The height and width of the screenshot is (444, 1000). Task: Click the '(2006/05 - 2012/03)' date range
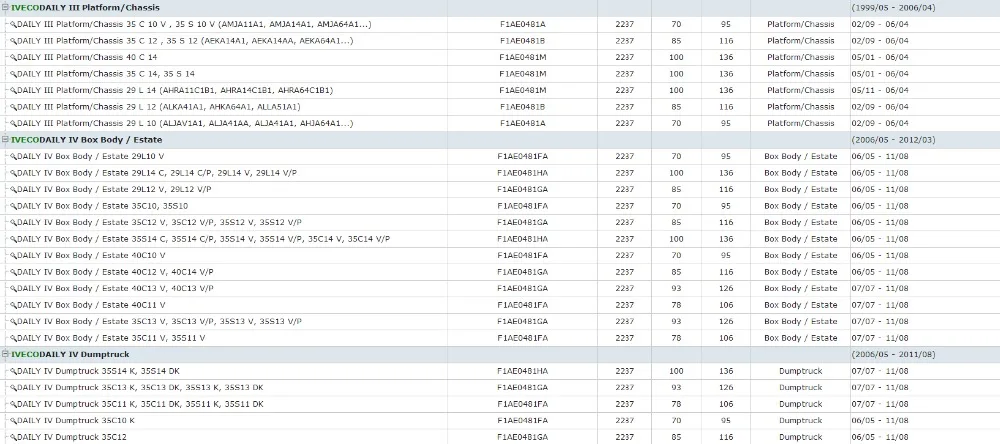893,140
